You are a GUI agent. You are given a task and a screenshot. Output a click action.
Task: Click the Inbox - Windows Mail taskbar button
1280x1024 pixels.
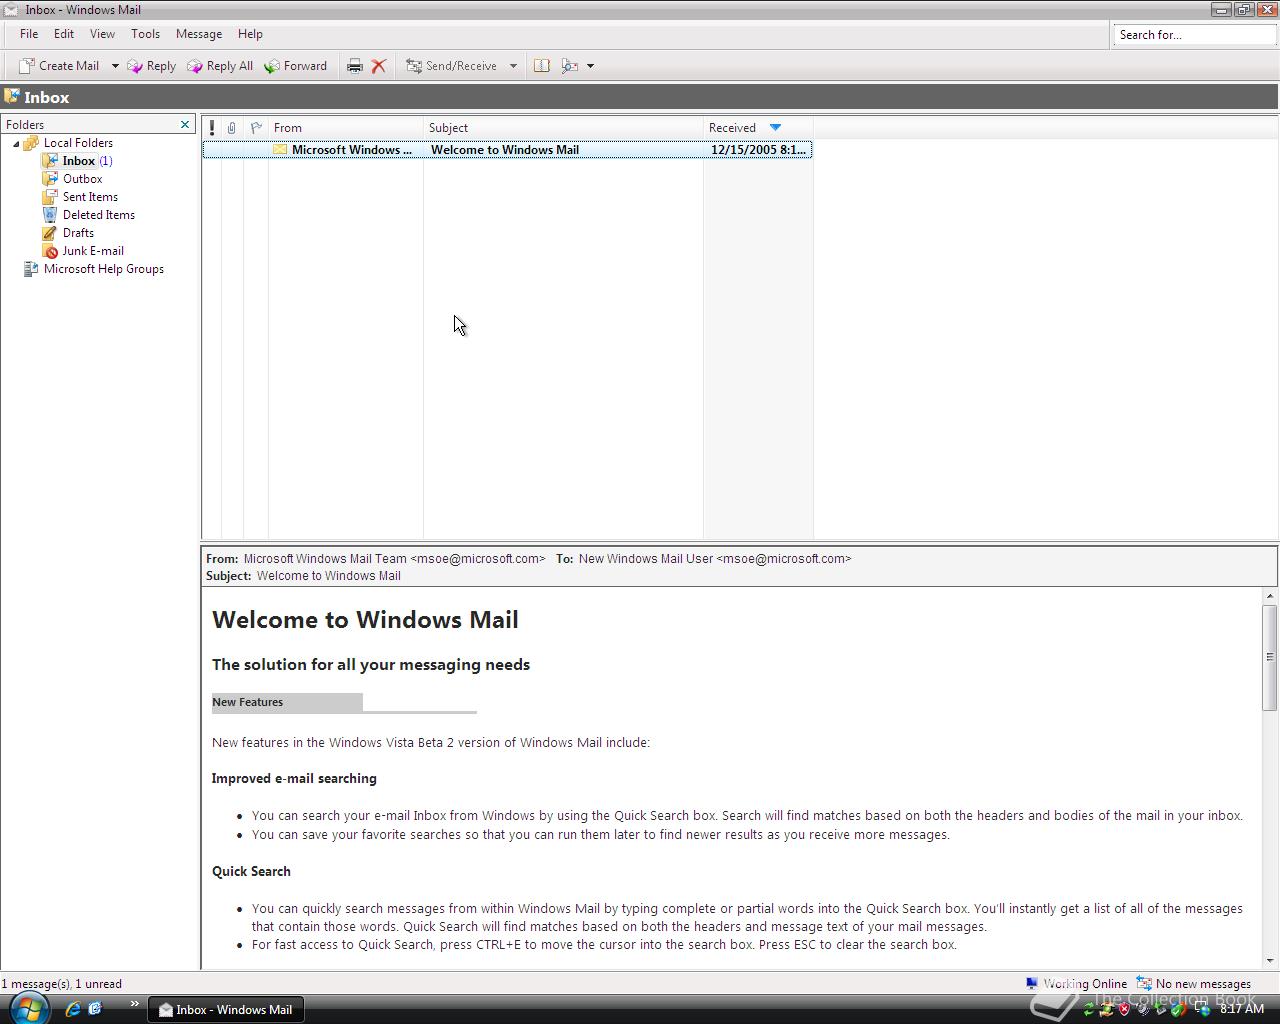[226, 1010]
